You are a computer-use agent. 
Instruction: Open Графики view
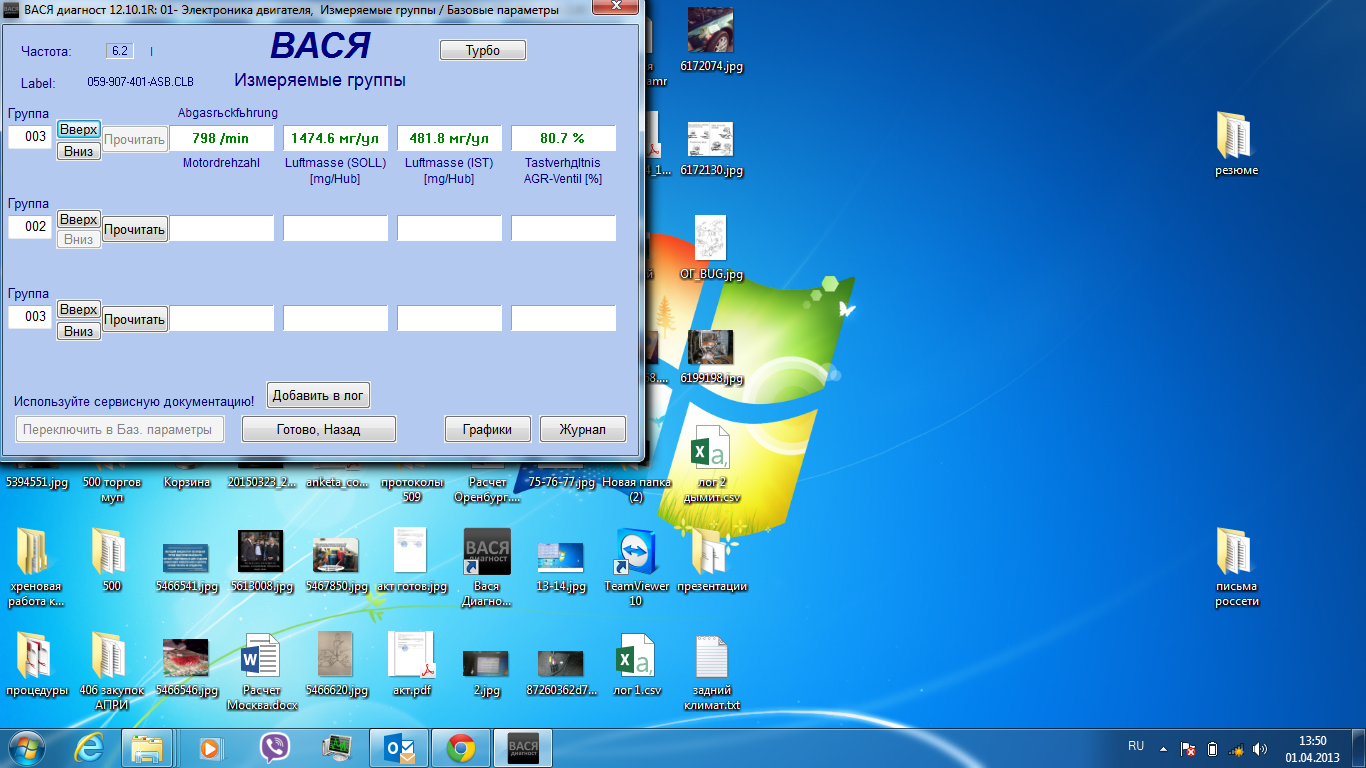[x=487, y=429]
